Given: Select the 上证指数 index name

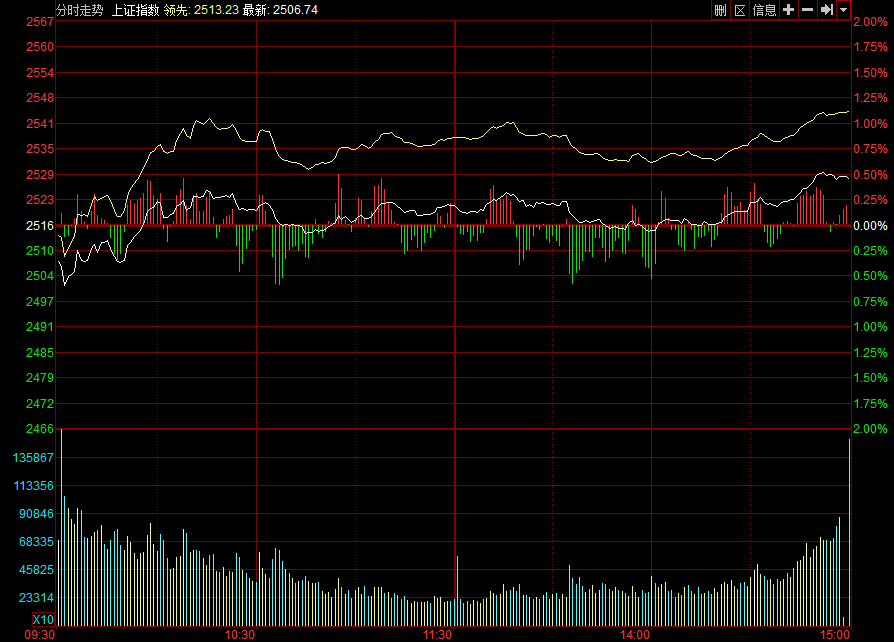Looking at the screenshot, I should 135,10.
